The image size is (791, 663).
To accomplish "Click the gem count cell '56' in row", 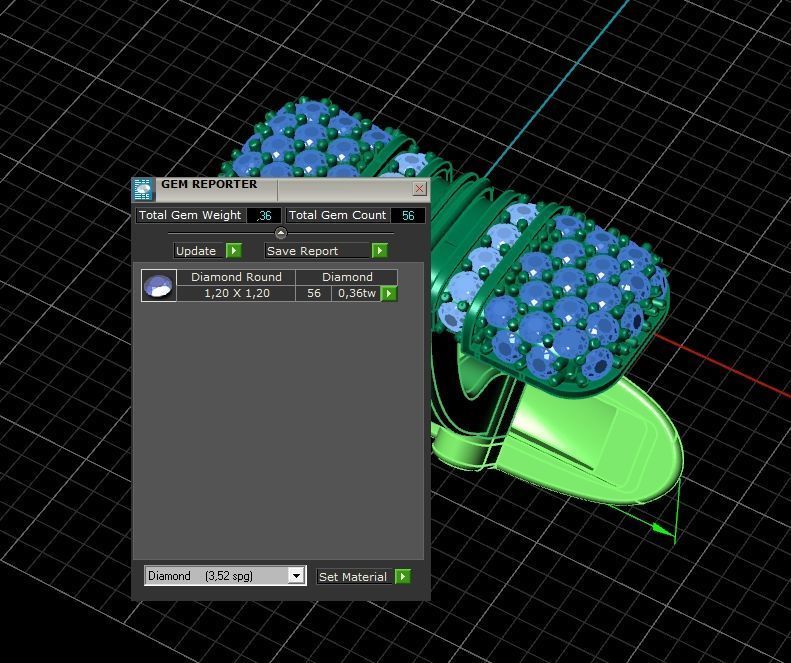I will tap(314, 293).
